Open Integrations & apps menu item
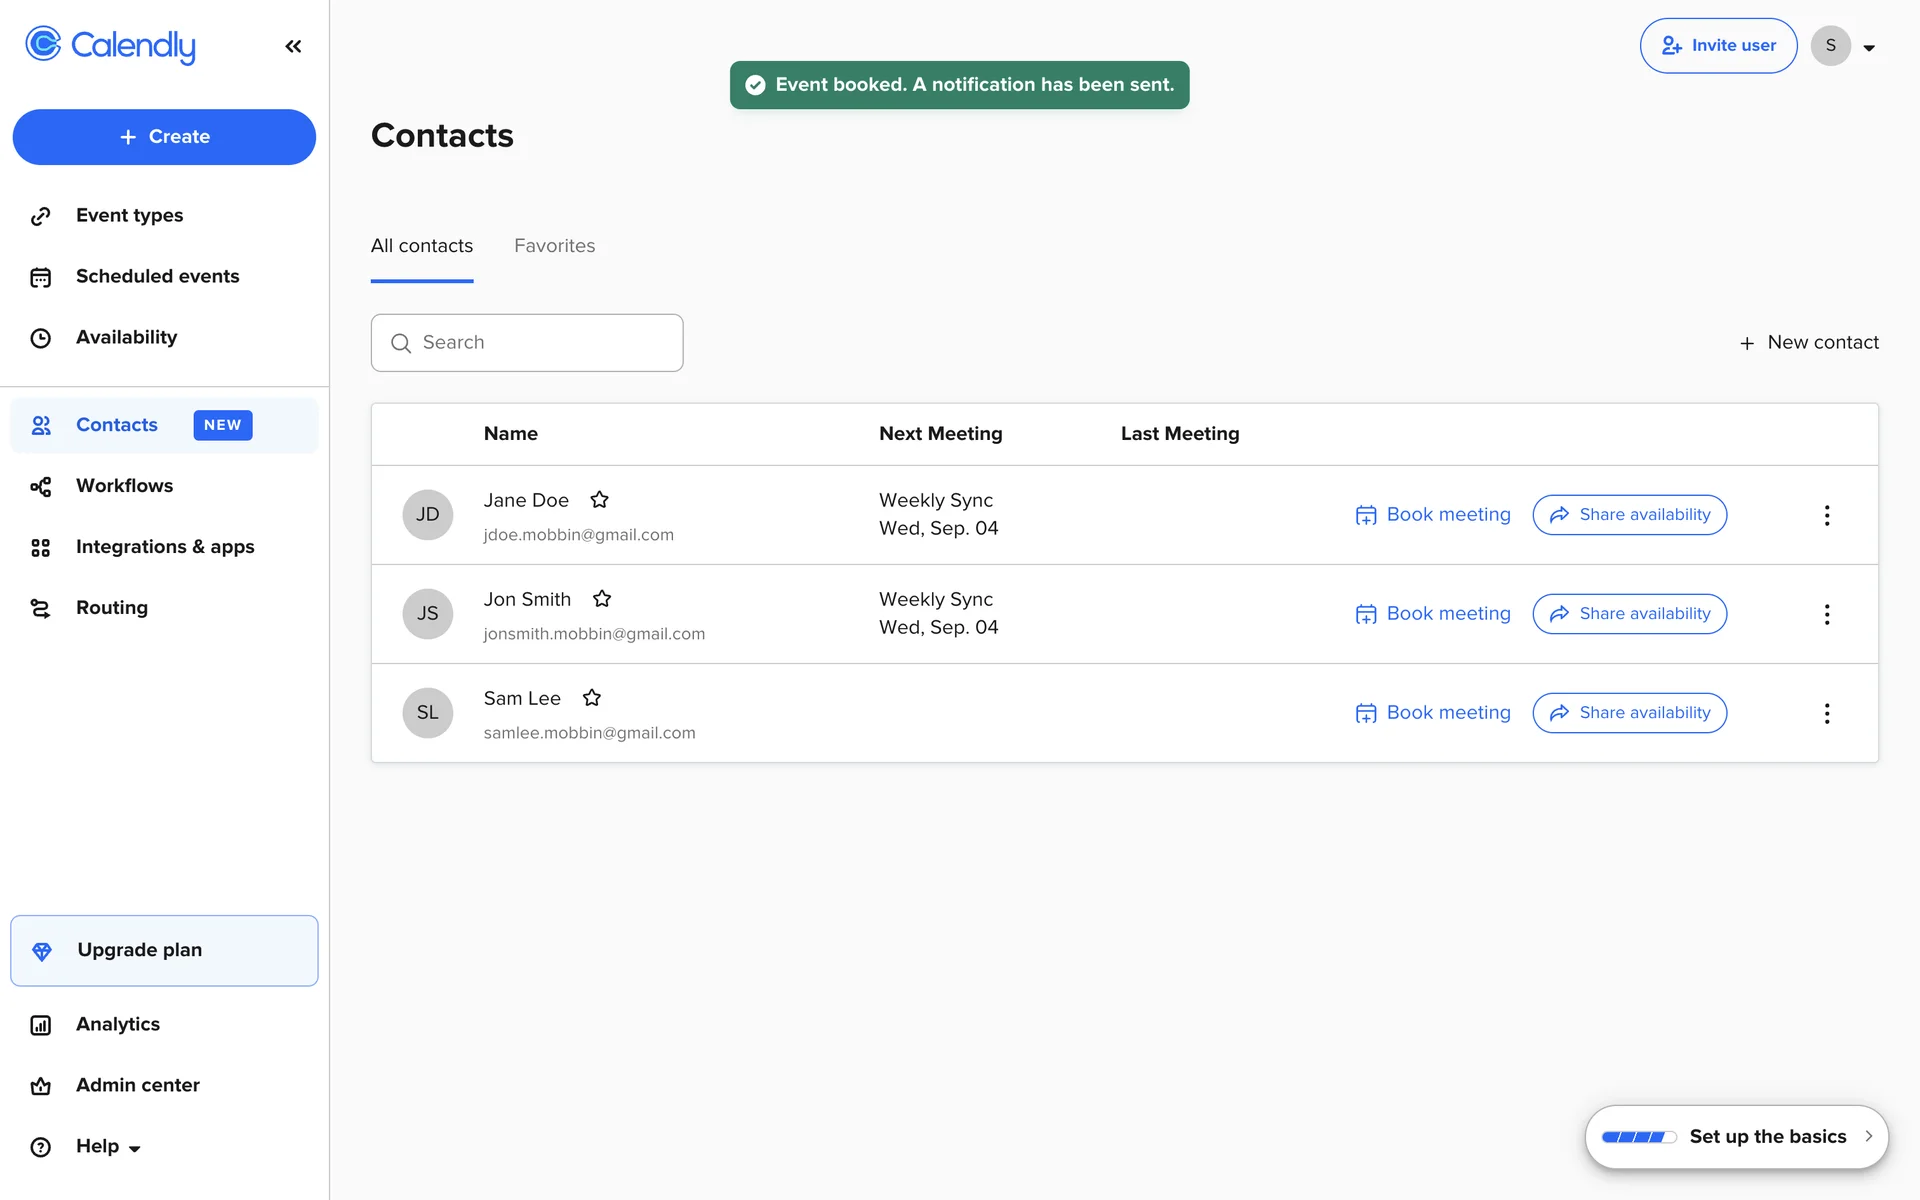 point(165,547)
